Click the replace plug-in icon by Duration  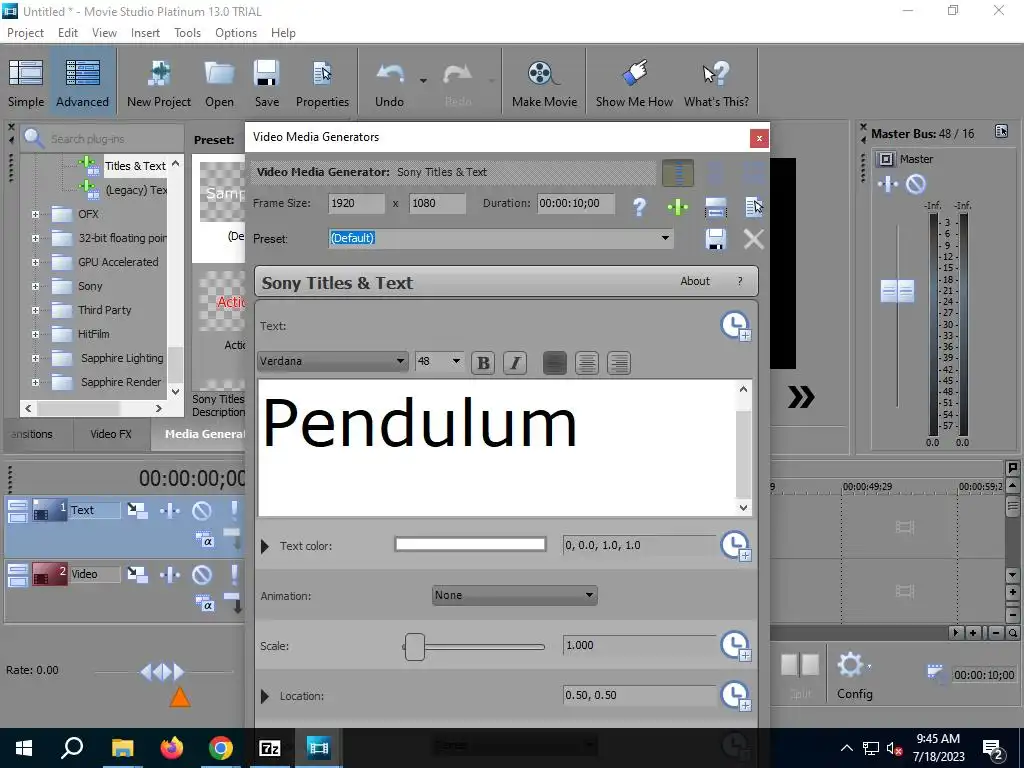716,208
